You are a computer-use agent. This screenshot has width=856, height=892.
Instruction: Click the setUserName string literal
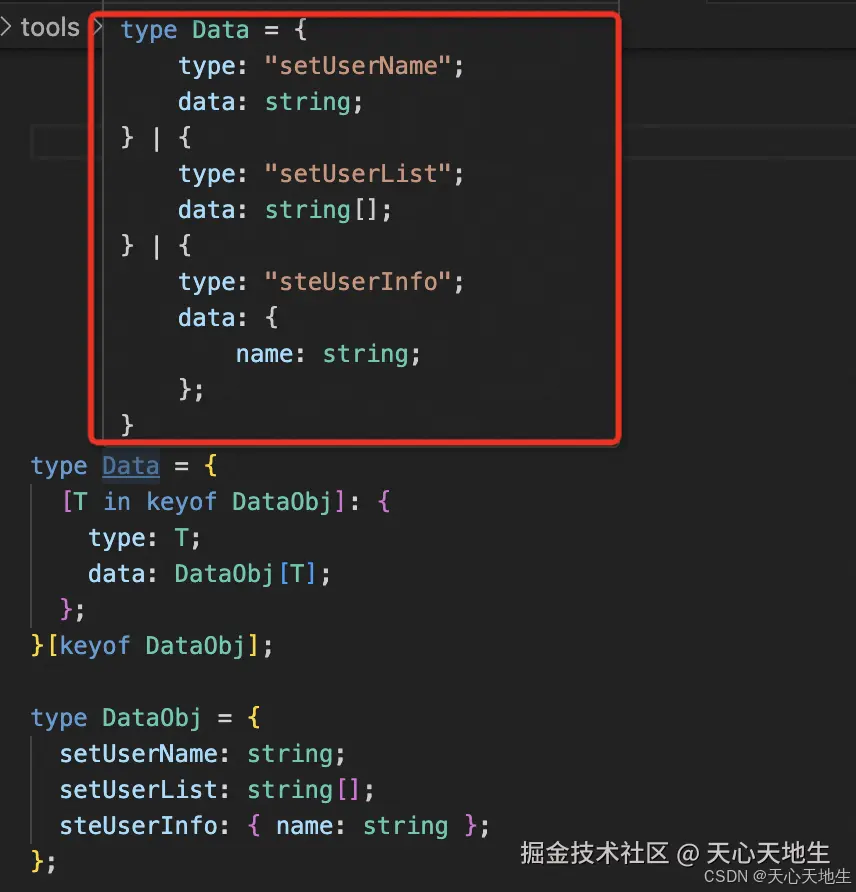tap(363, 65)
